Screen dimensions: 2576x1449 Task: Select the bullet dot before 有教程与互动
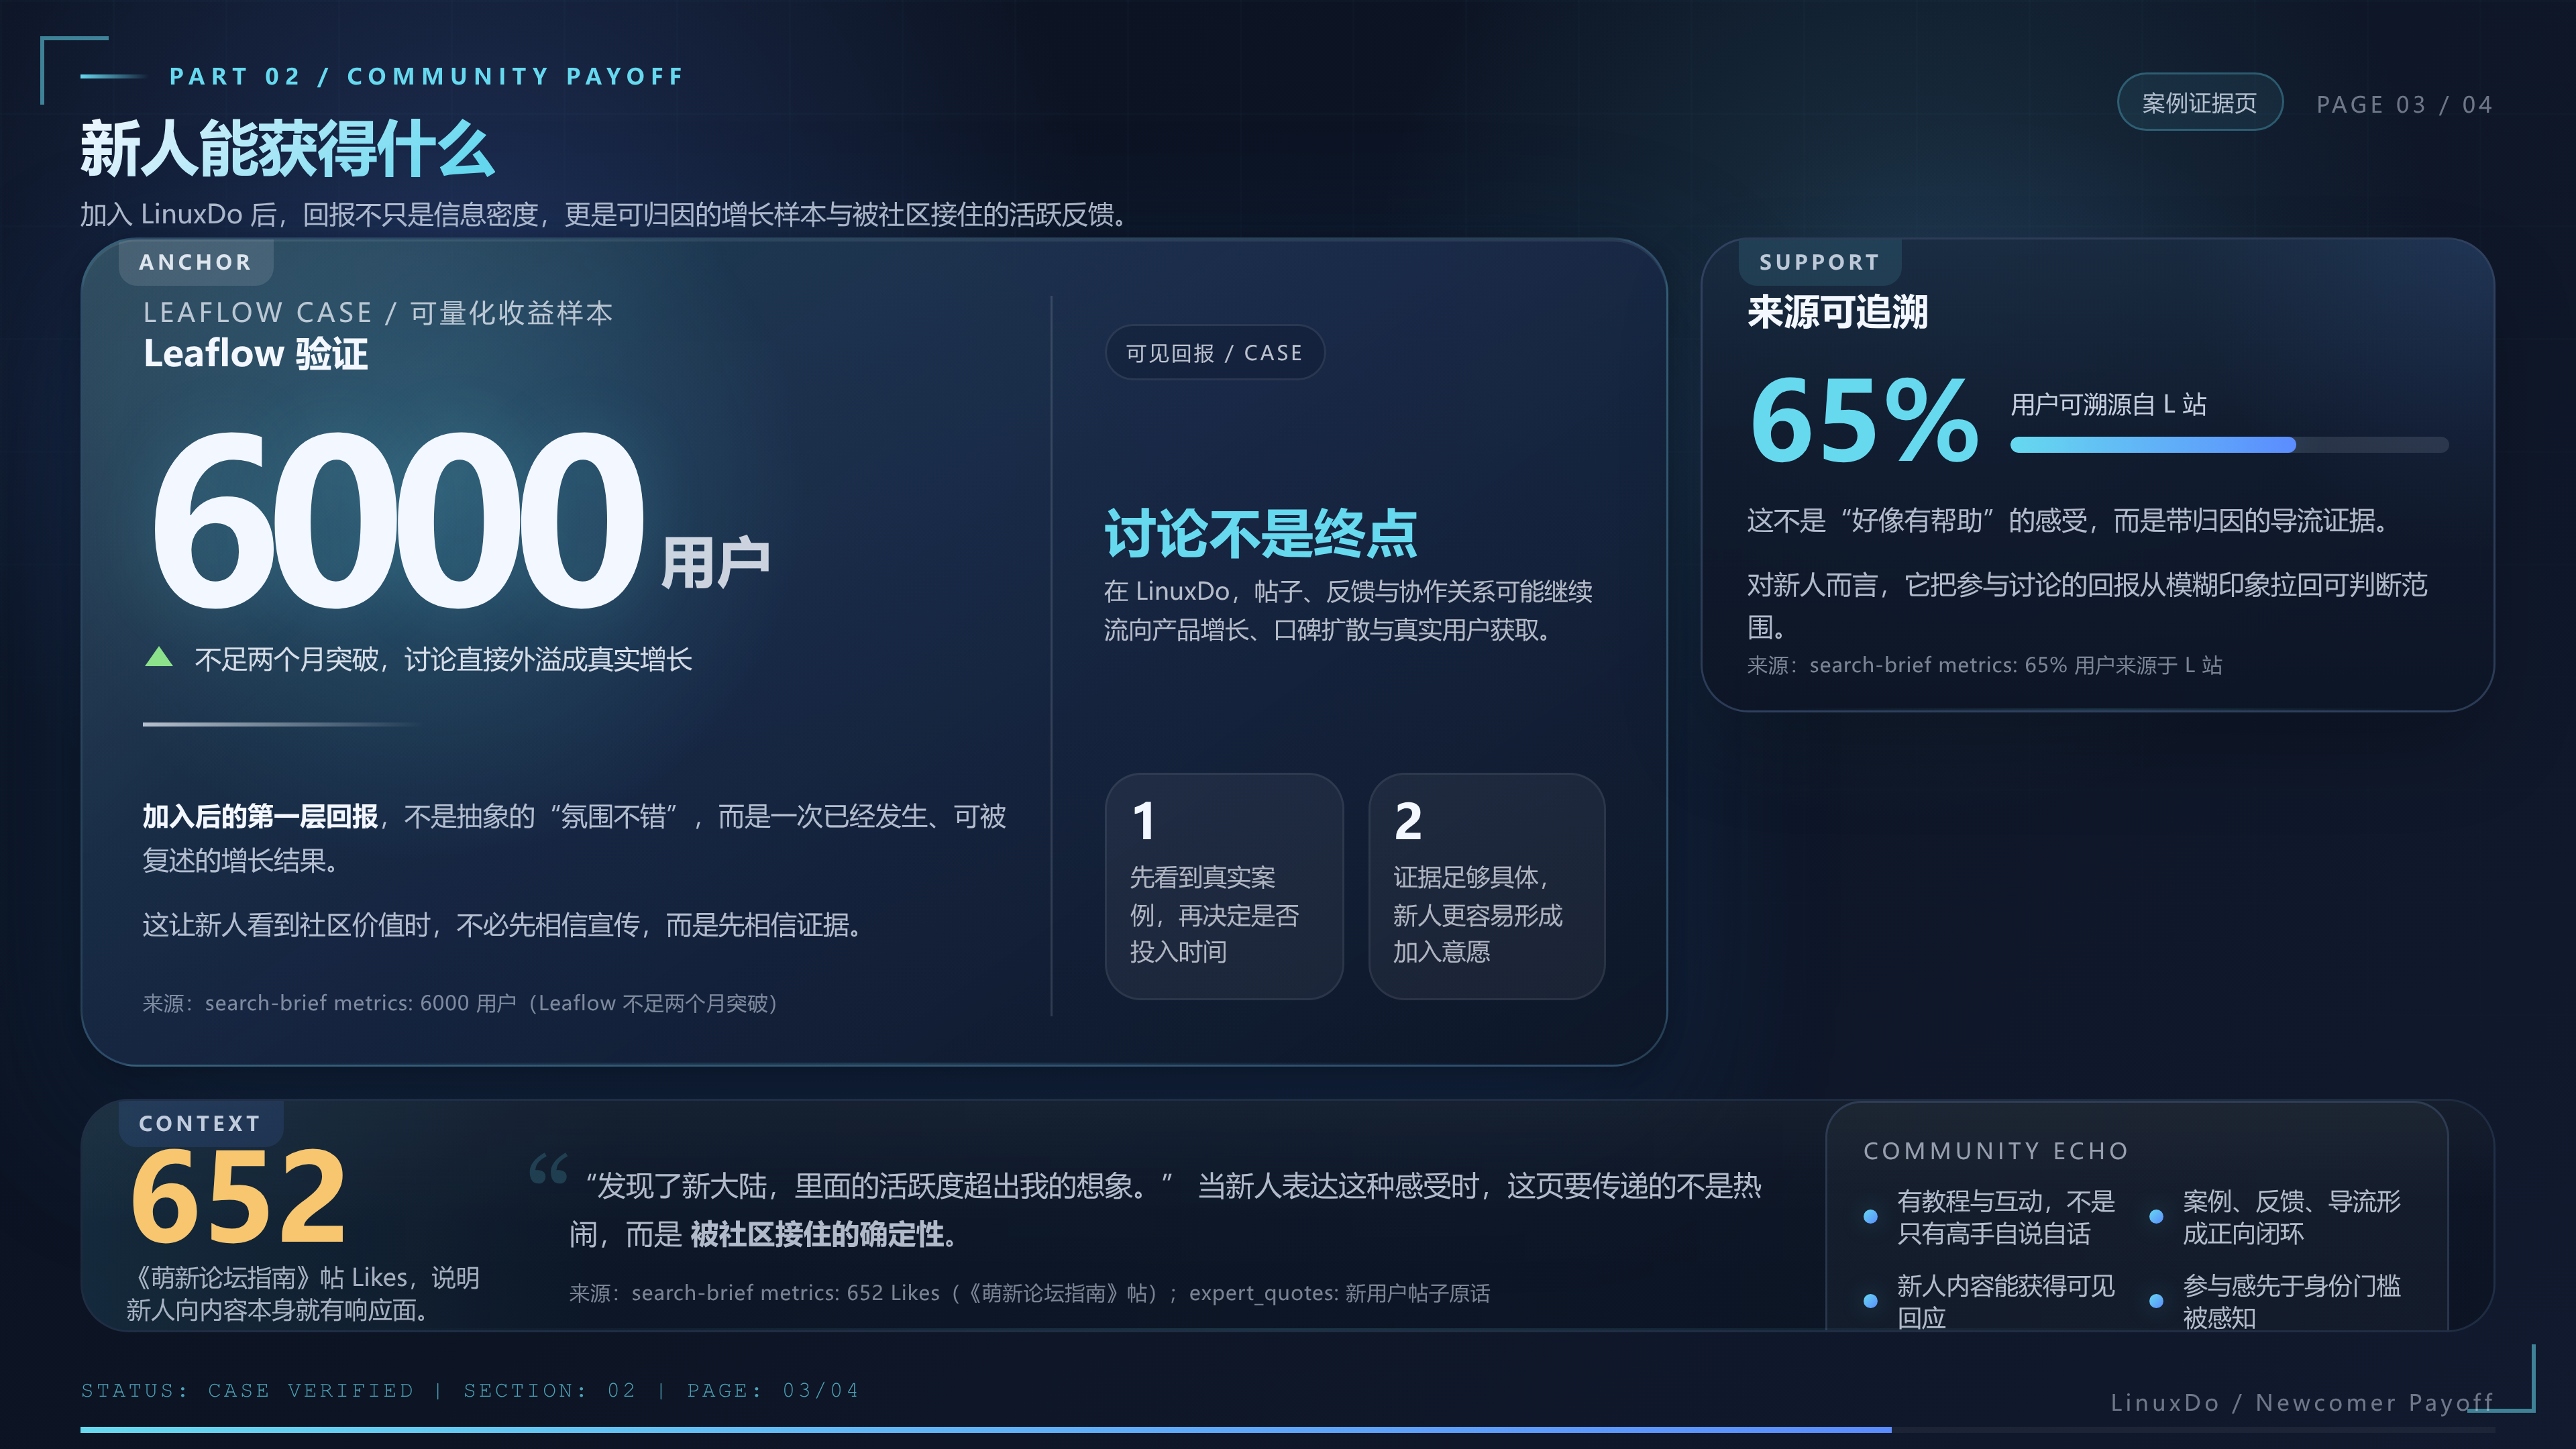1871,1216
